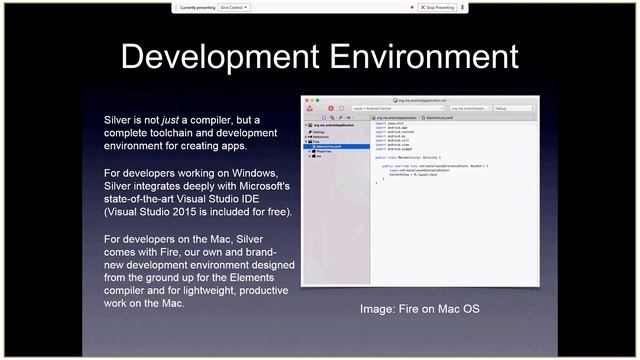
Task: Open the Debug configuration dropdown
Action: pos(514,108)
